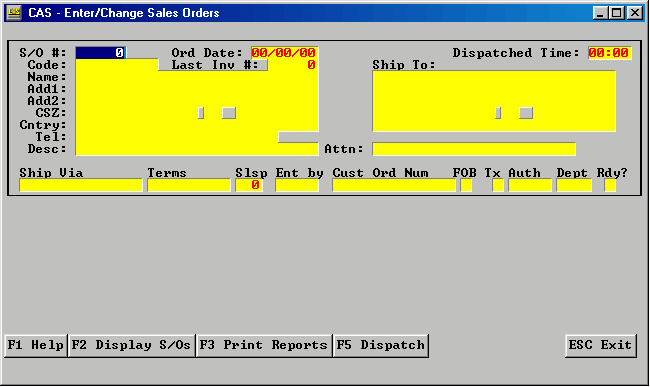Open F1 Help
The height and width of the screenshot is (387, 650).
tap(36, 345)
